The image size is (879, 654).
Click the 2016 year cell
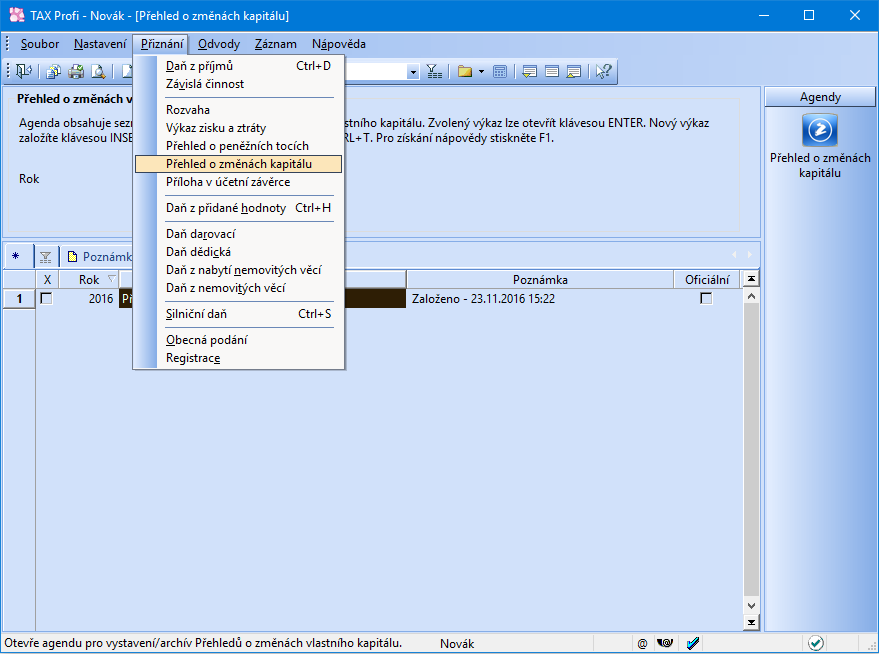[89, 299]
